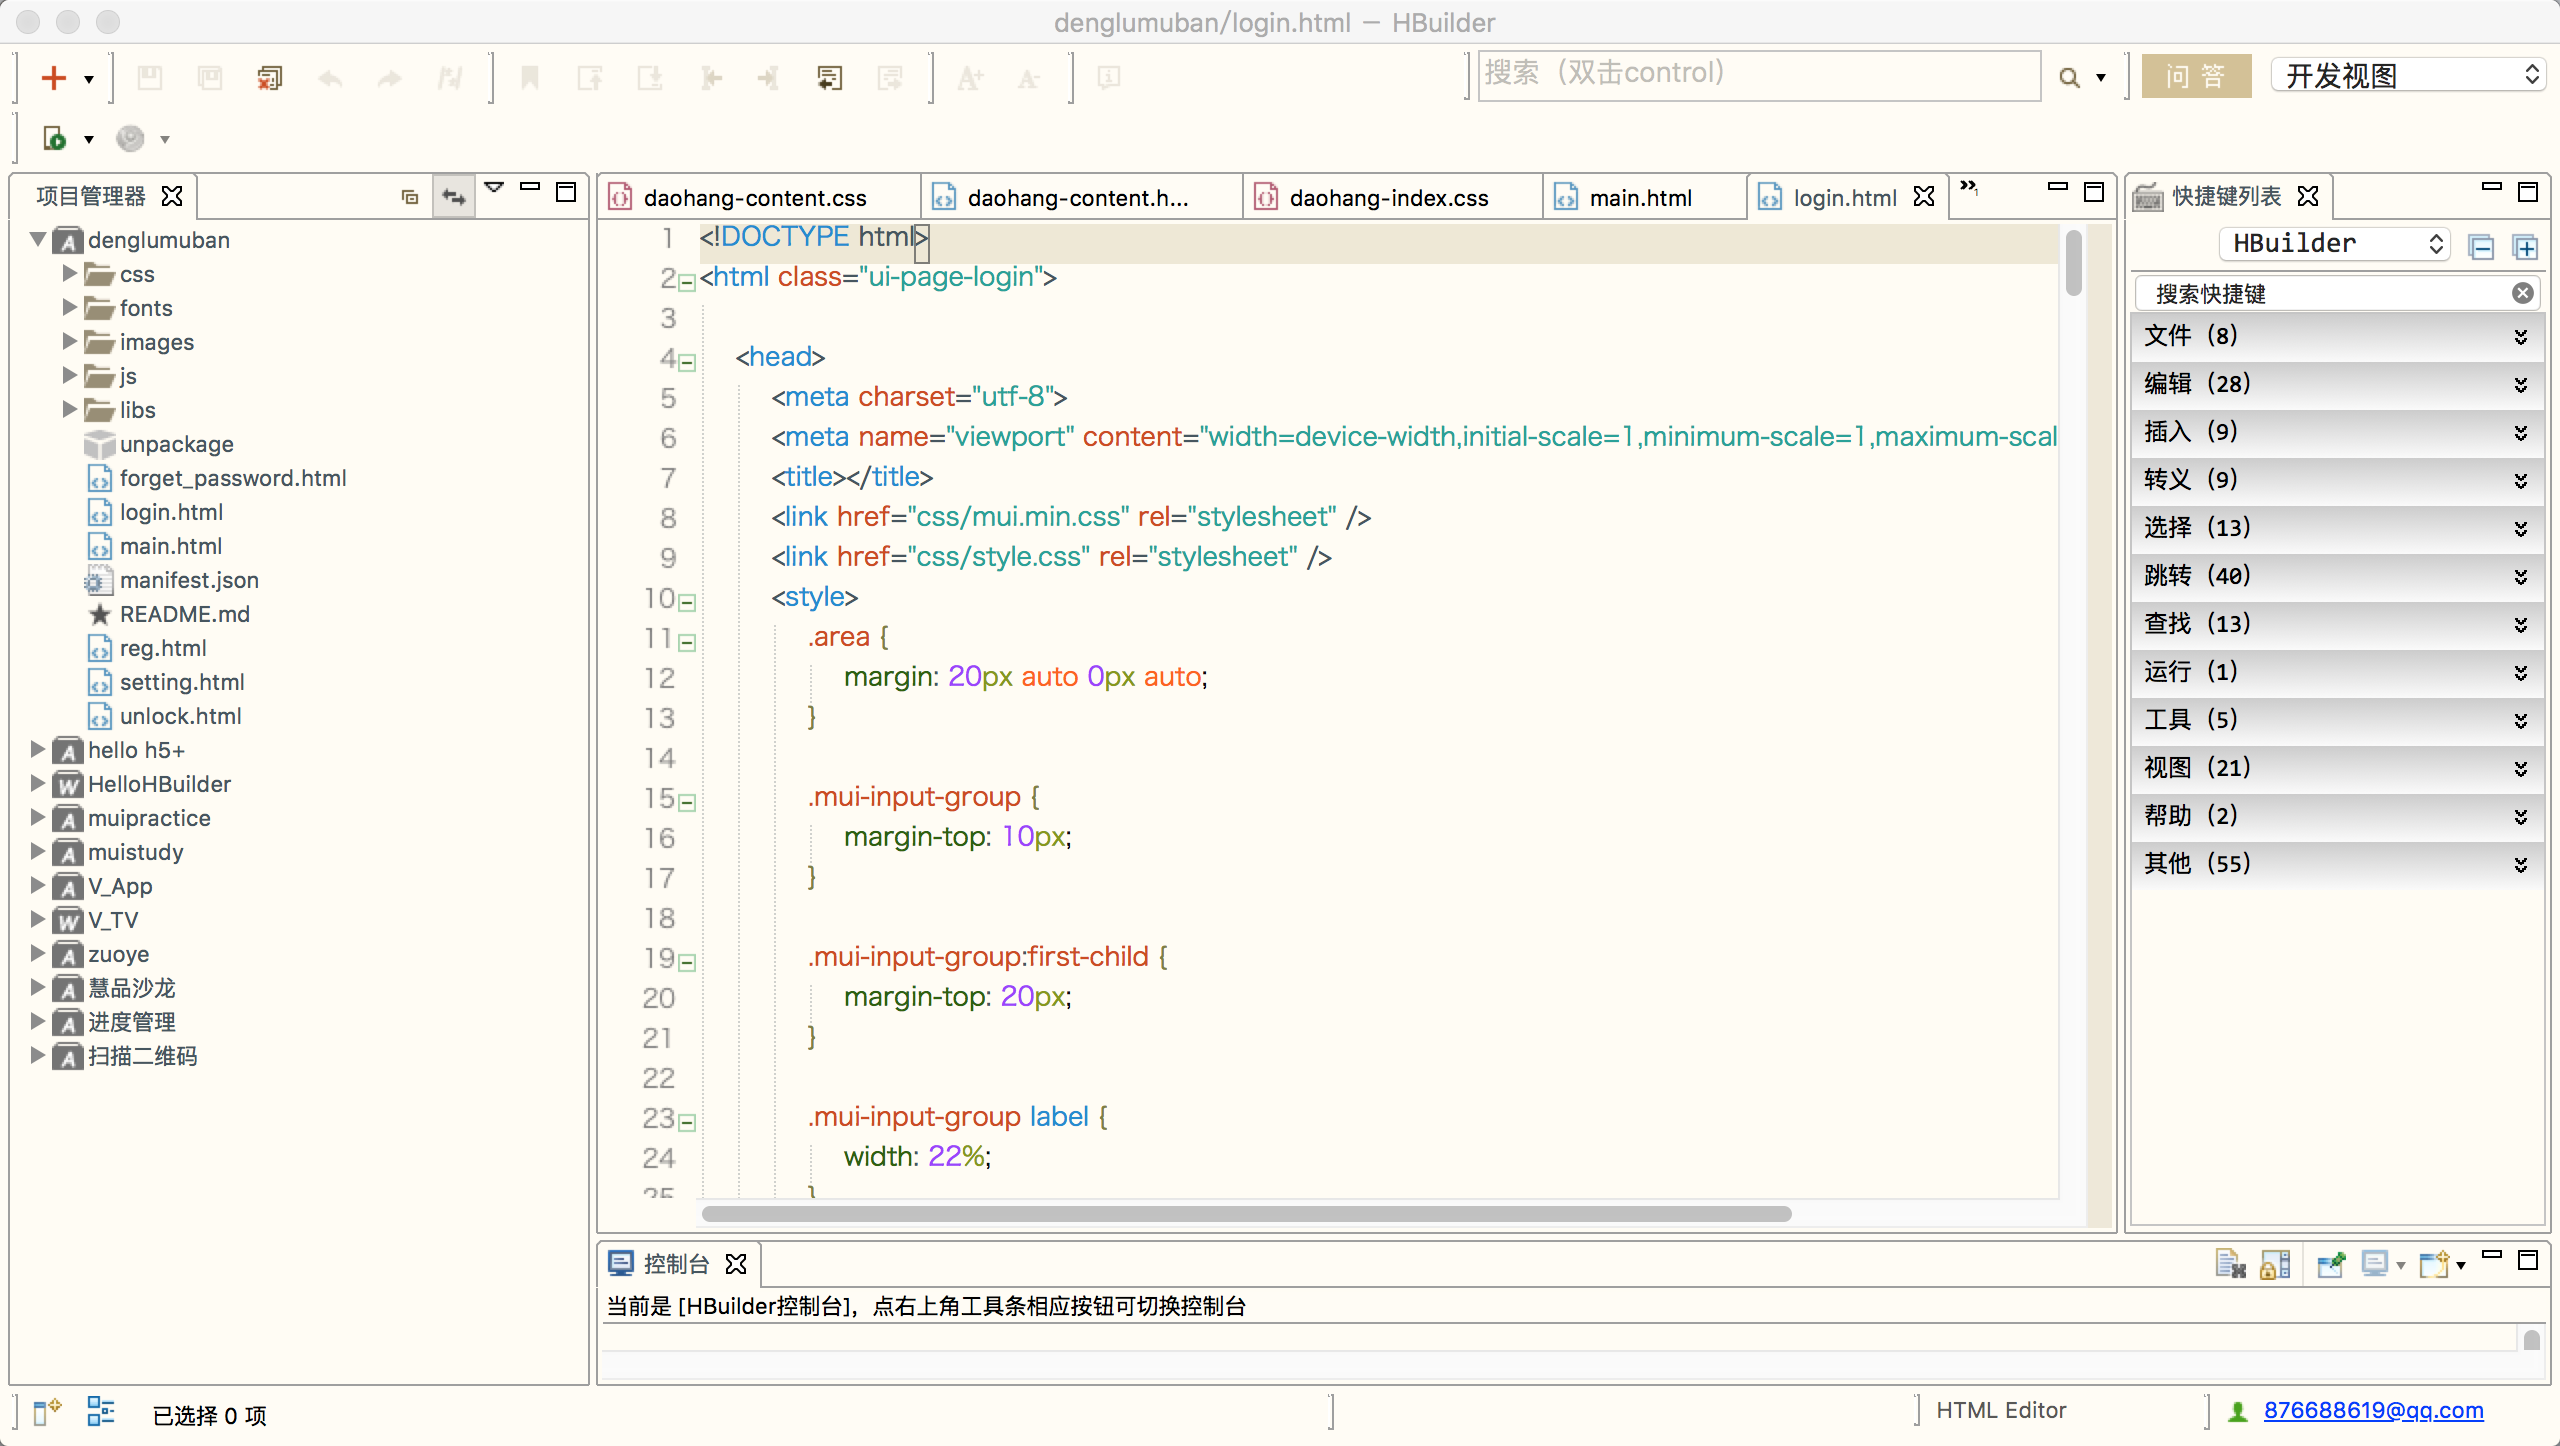Click the 问答 button

(2196, 76)
